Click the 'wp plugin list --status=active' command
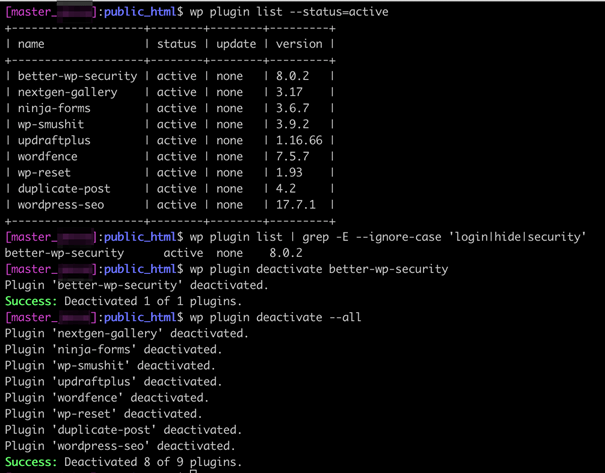This screenshot has width=605, height=473. click(x=289, y=12)
